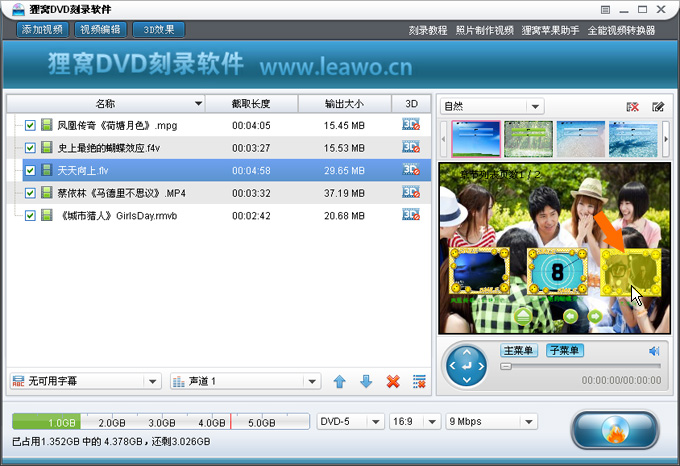Click the 添加视频 button
Viewport: 680px width, 466px height.
pyautogui.click(x=42, y=29)
